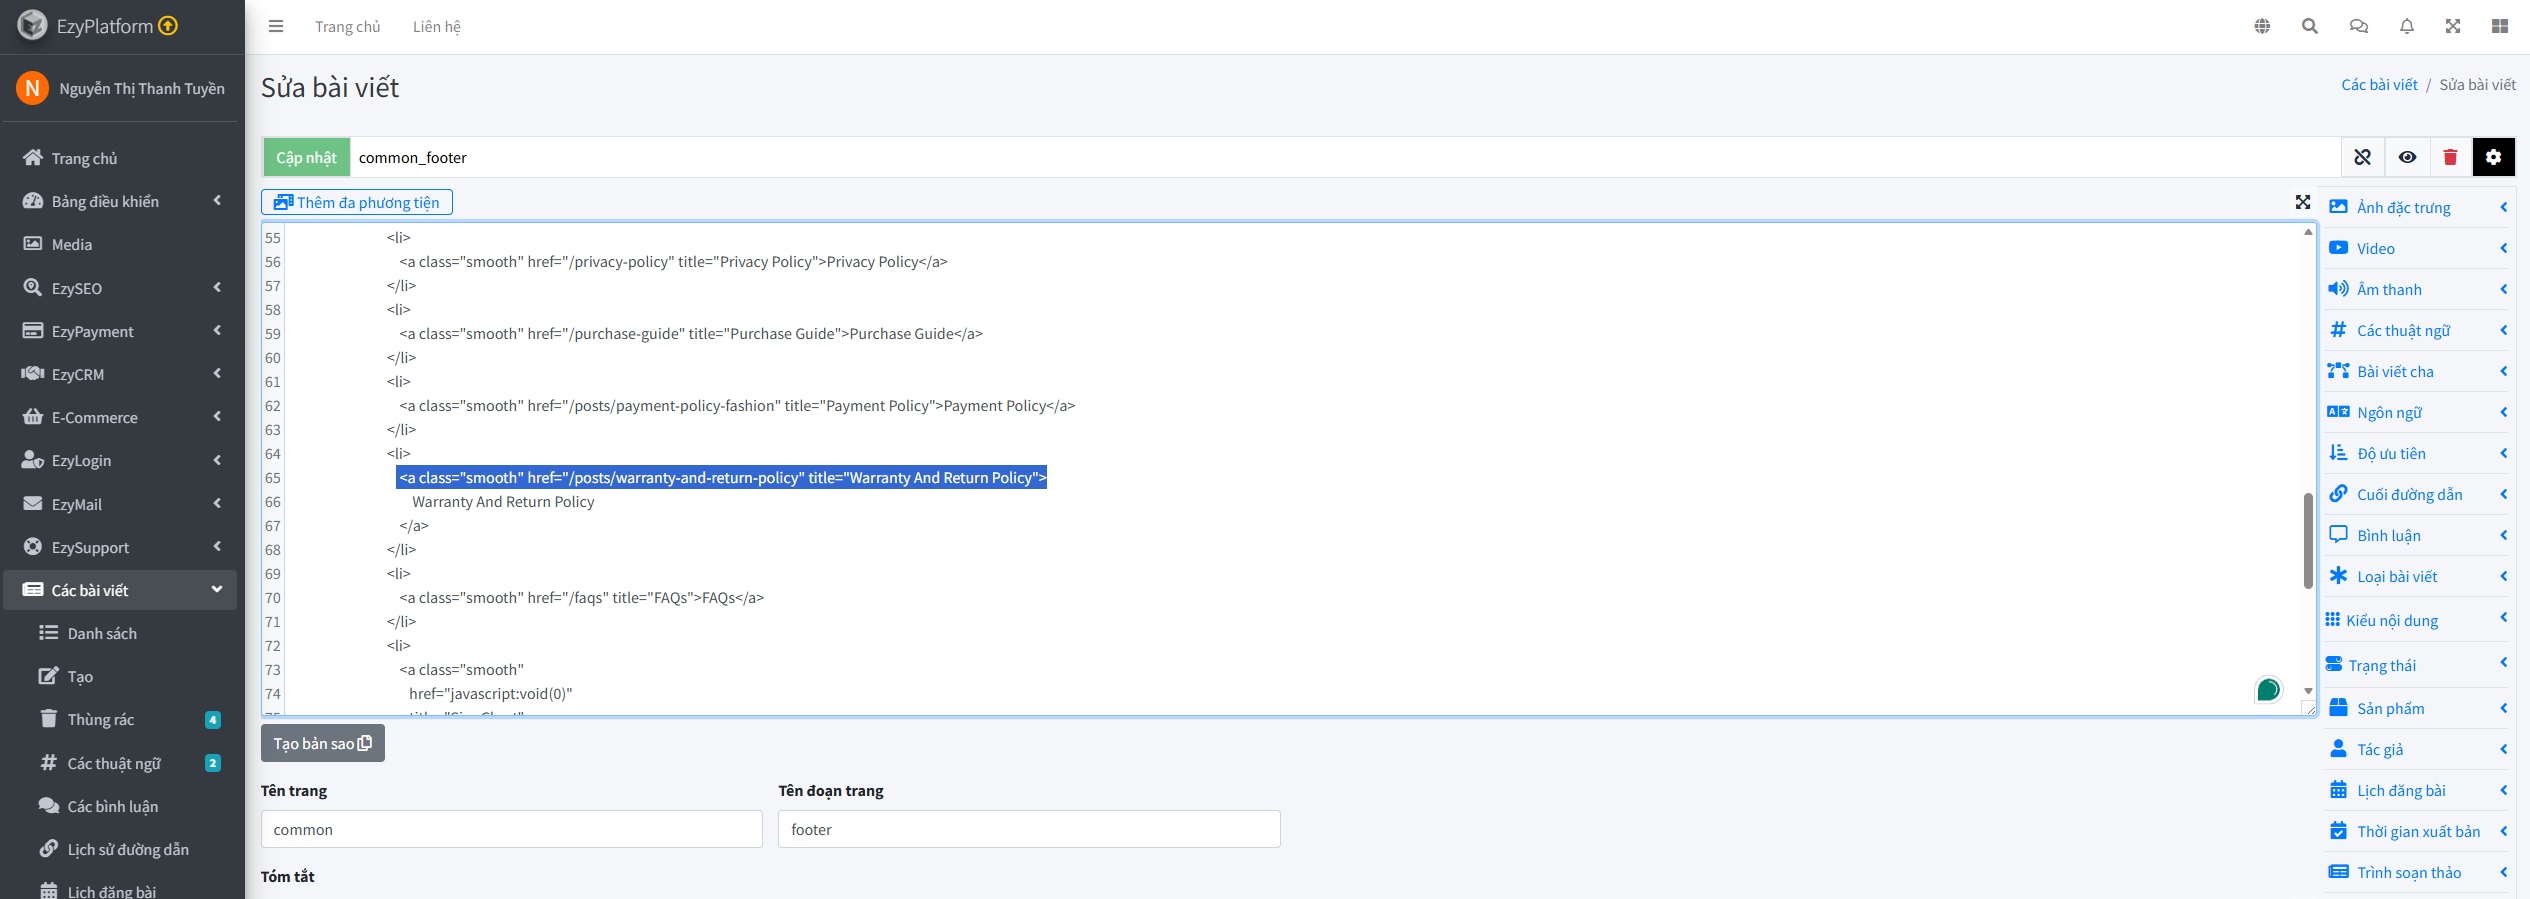Viewport: 2530px width, 899px height.
Task: Expand the editor to fullscreen
Action: 2303,202
